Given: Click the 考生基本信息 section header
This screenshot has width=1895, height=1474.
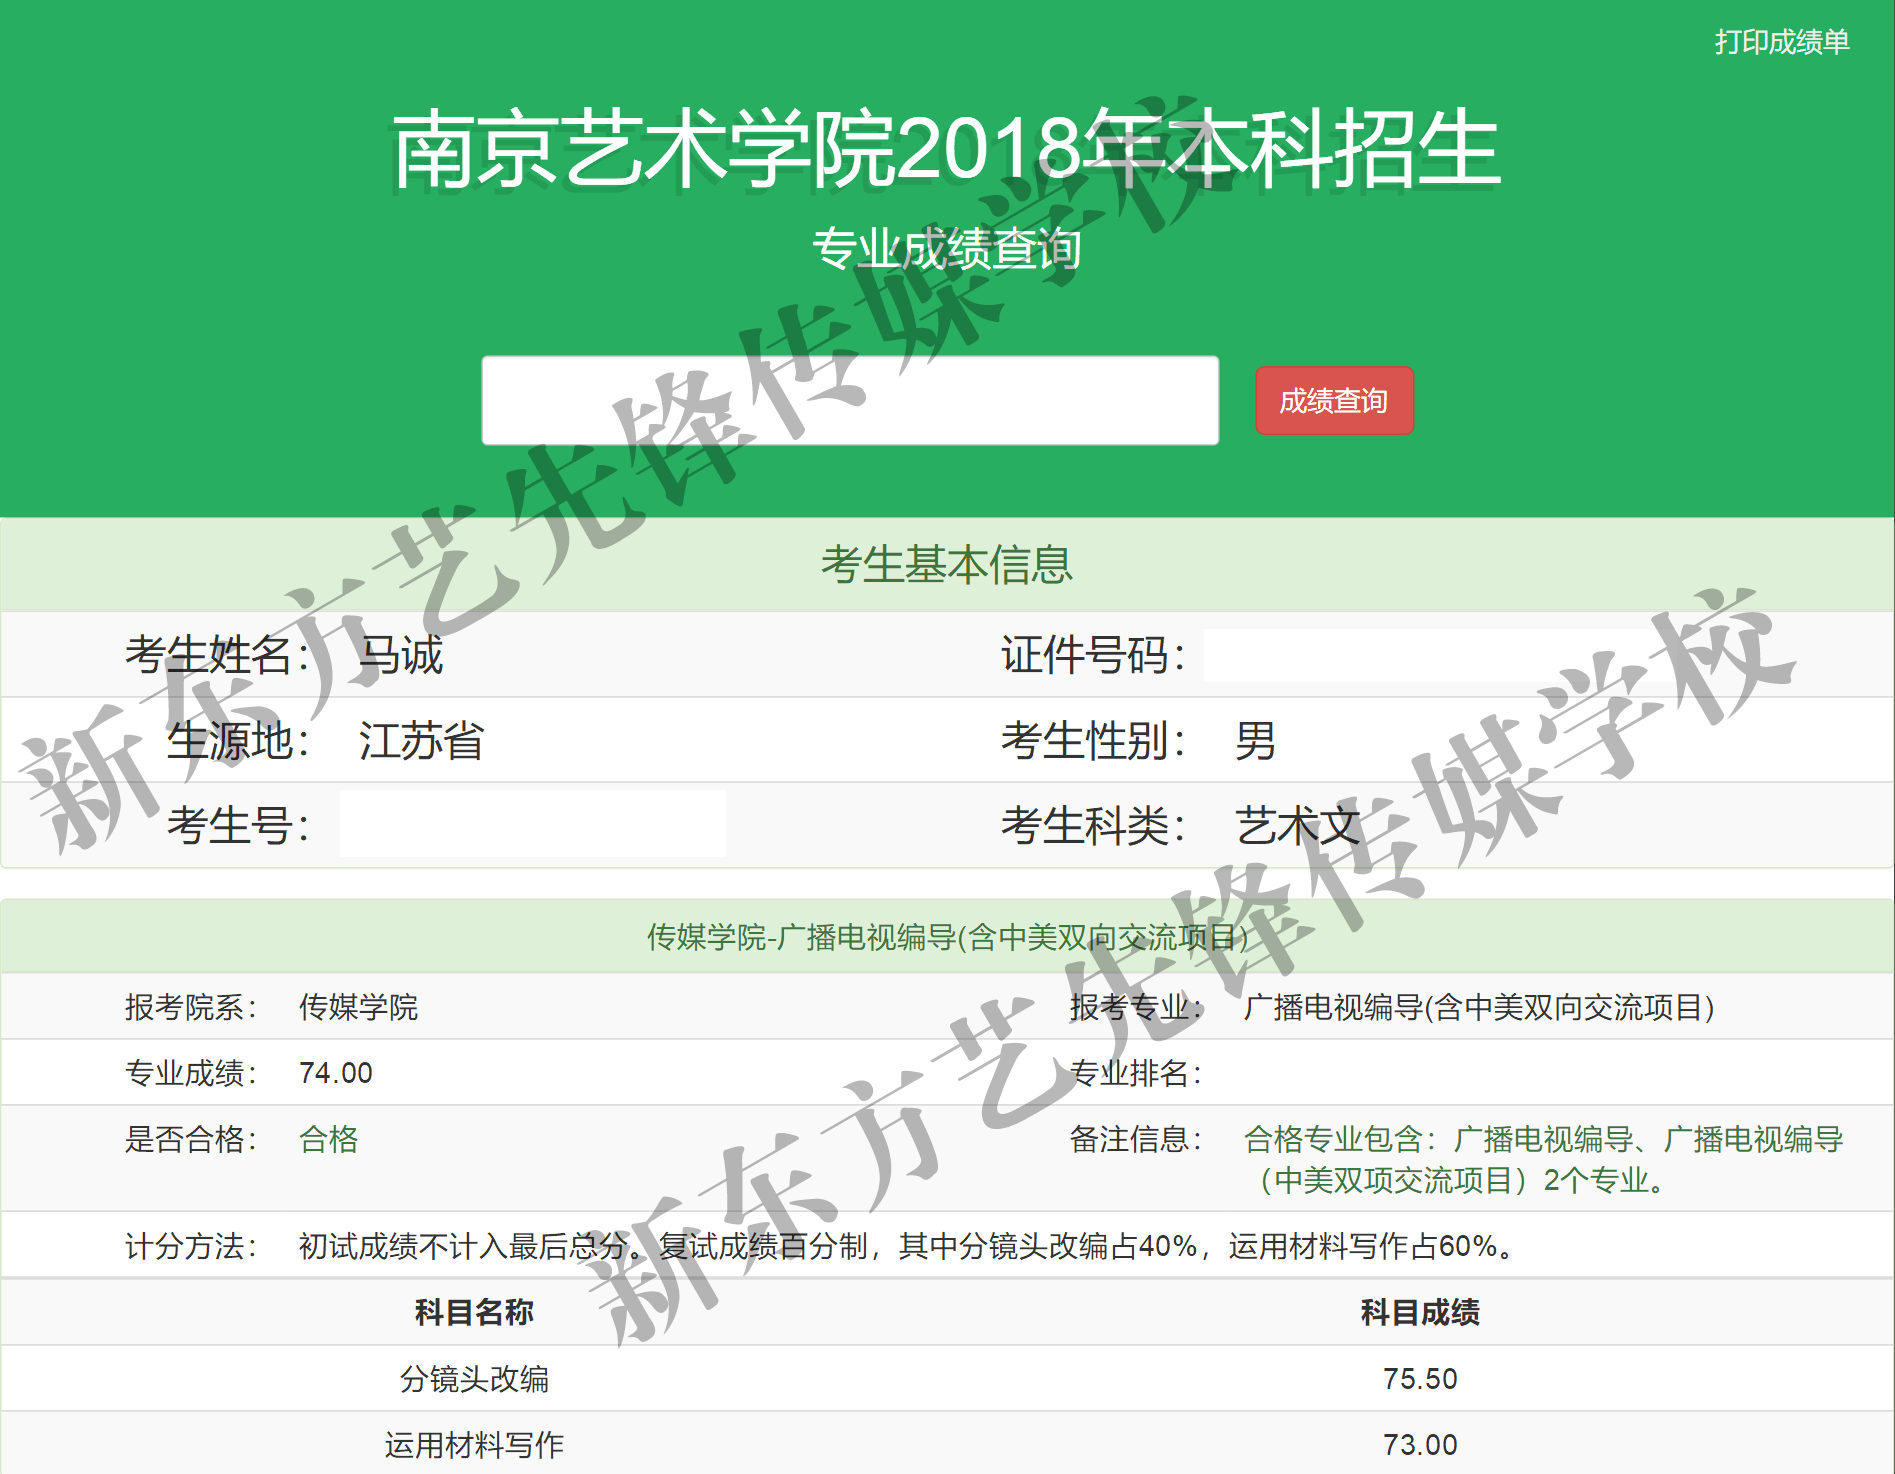Looking at the screenshot, I should coord(946,565).
